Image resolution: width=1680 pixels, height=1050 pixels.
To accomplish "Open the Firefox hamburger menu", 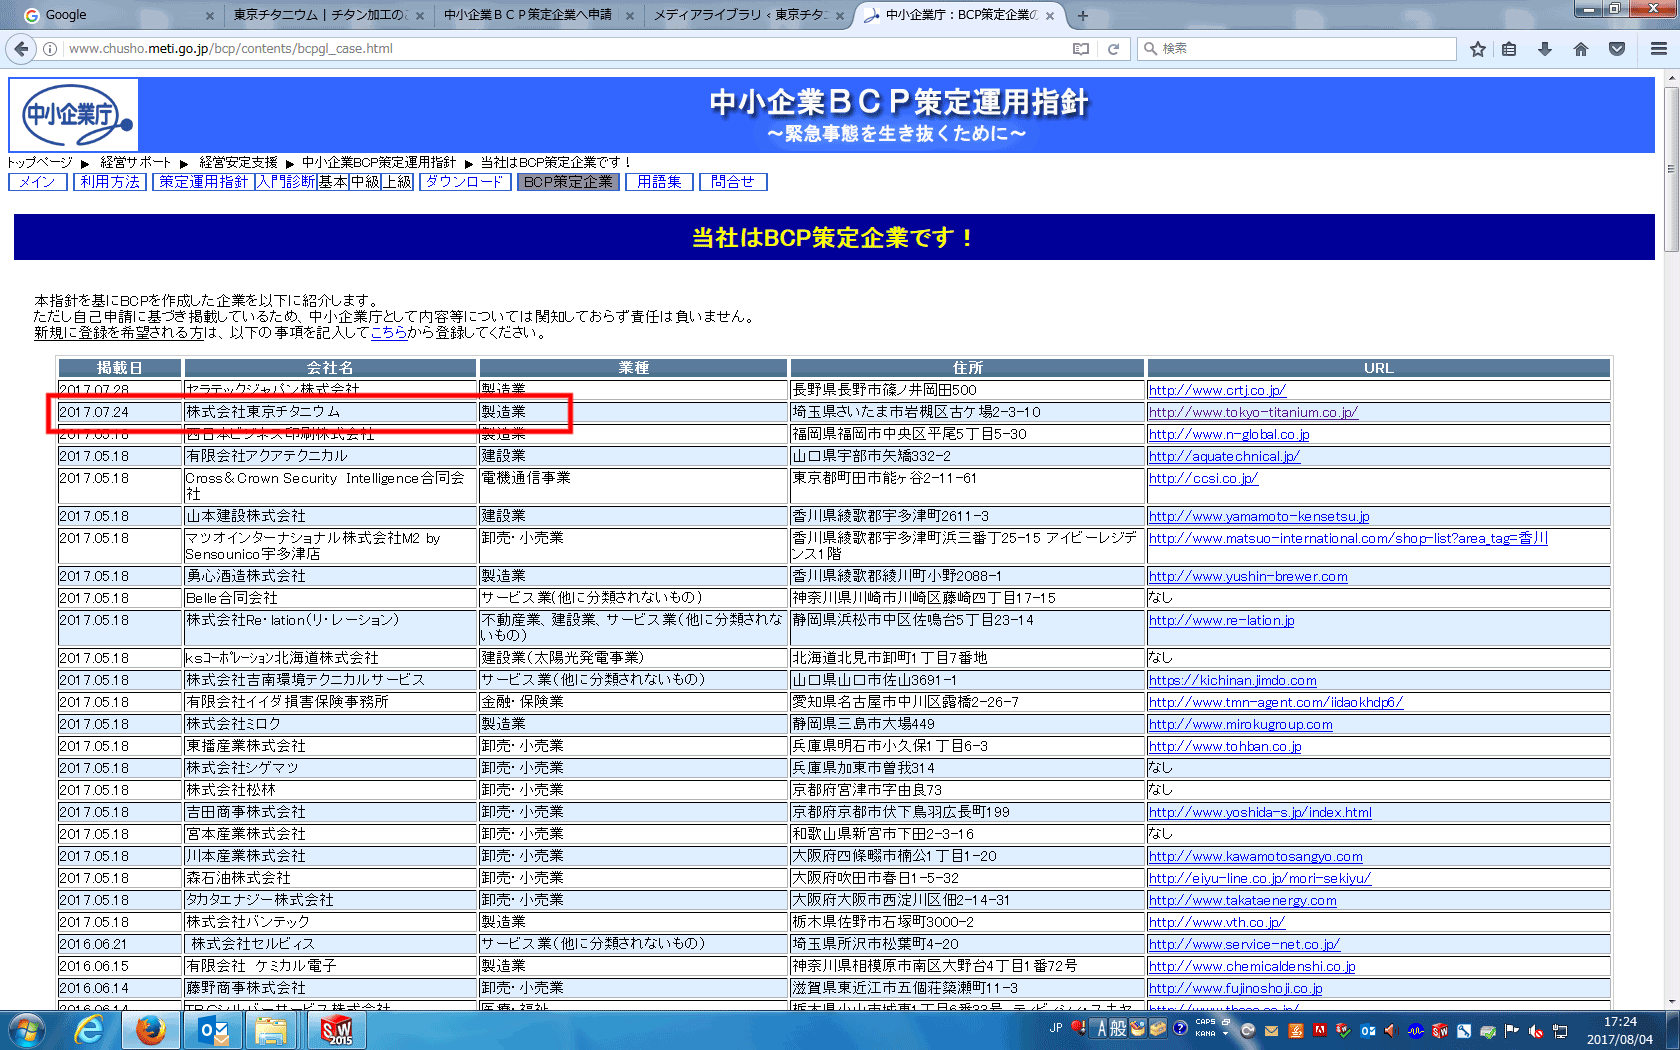I will tap(1658, 49).
